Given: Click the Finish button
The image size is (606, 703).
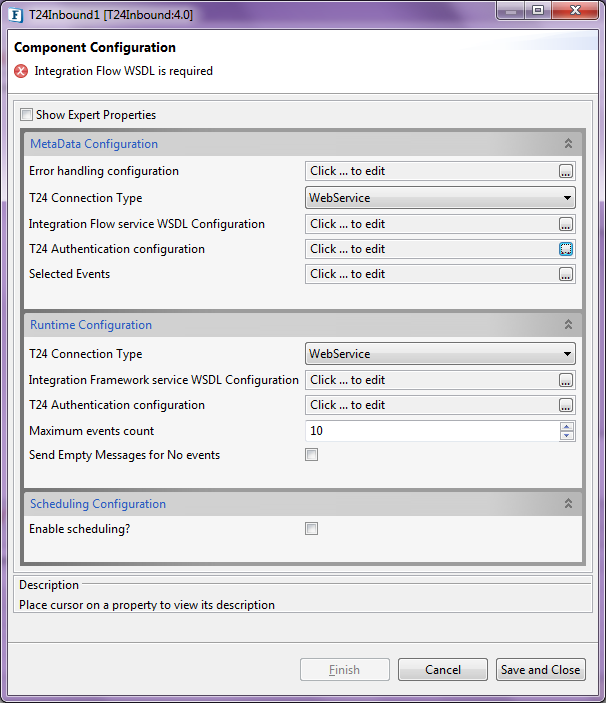Looking at the screenshot, I should pos(345,669).
